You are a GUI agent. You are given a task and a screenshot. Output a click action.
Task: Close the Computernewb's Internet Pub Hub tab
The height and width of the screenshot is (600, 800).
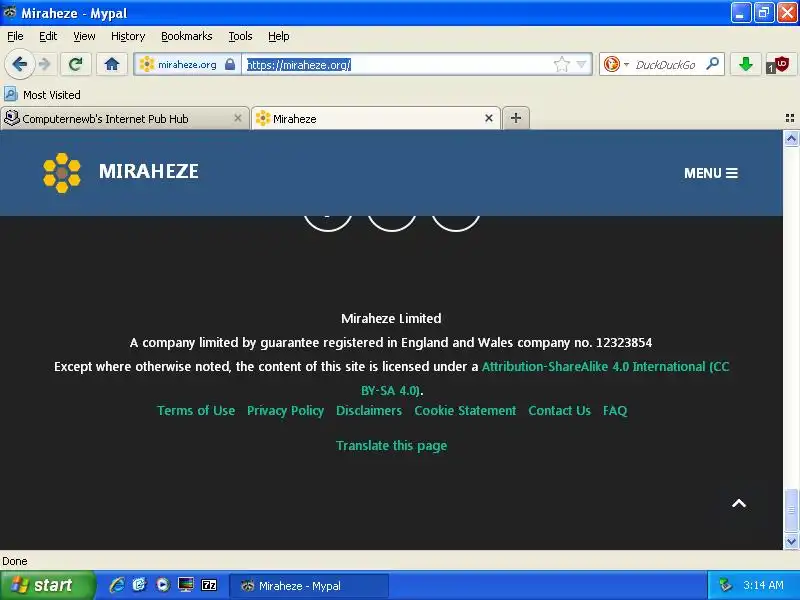238,118
